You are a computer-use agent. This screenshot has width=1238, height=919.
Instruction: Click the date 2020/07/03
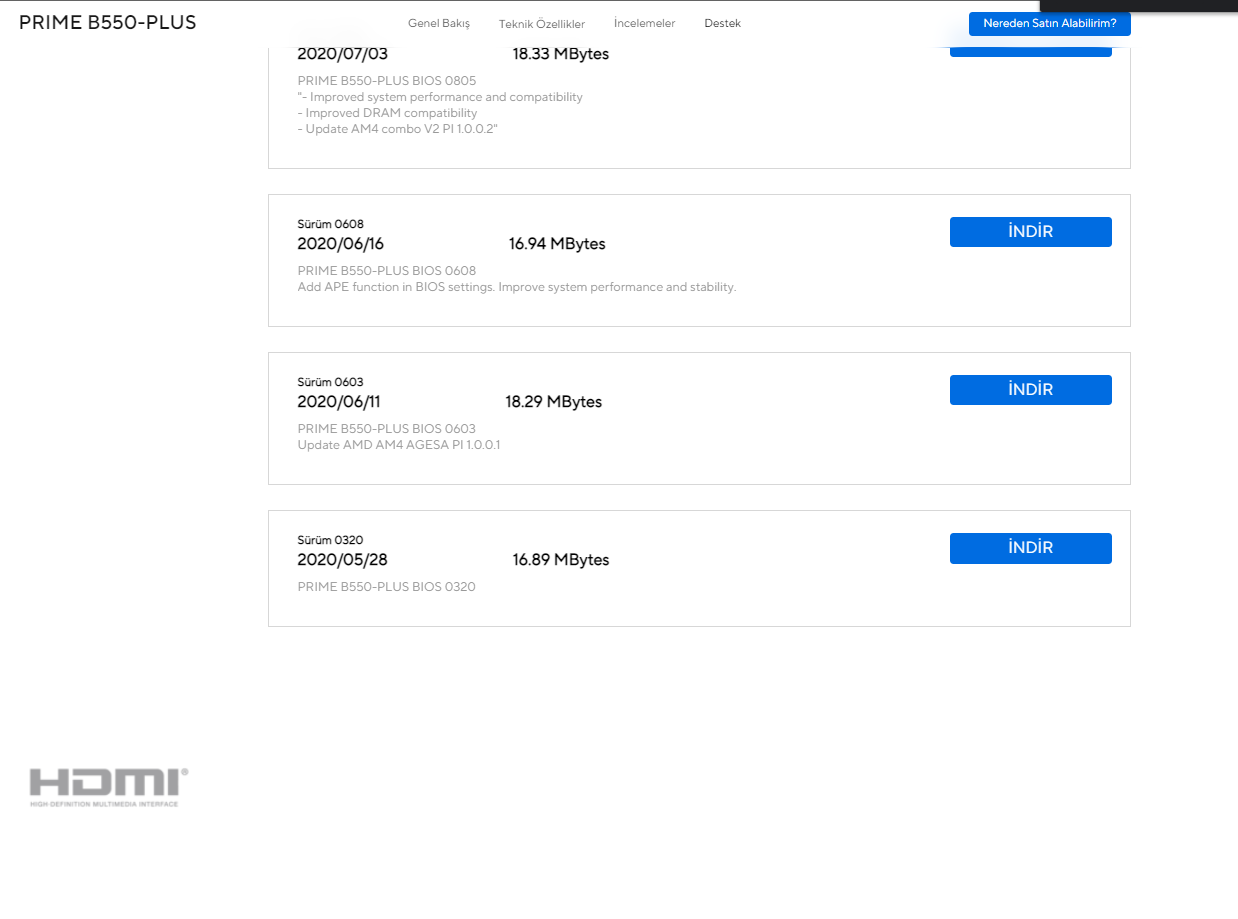(x=343, y=54)
